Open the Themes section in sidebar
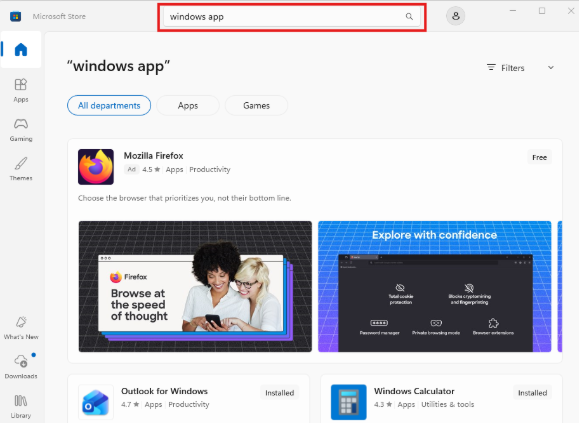Screen dimensions: 579x423 pos(21,169)
